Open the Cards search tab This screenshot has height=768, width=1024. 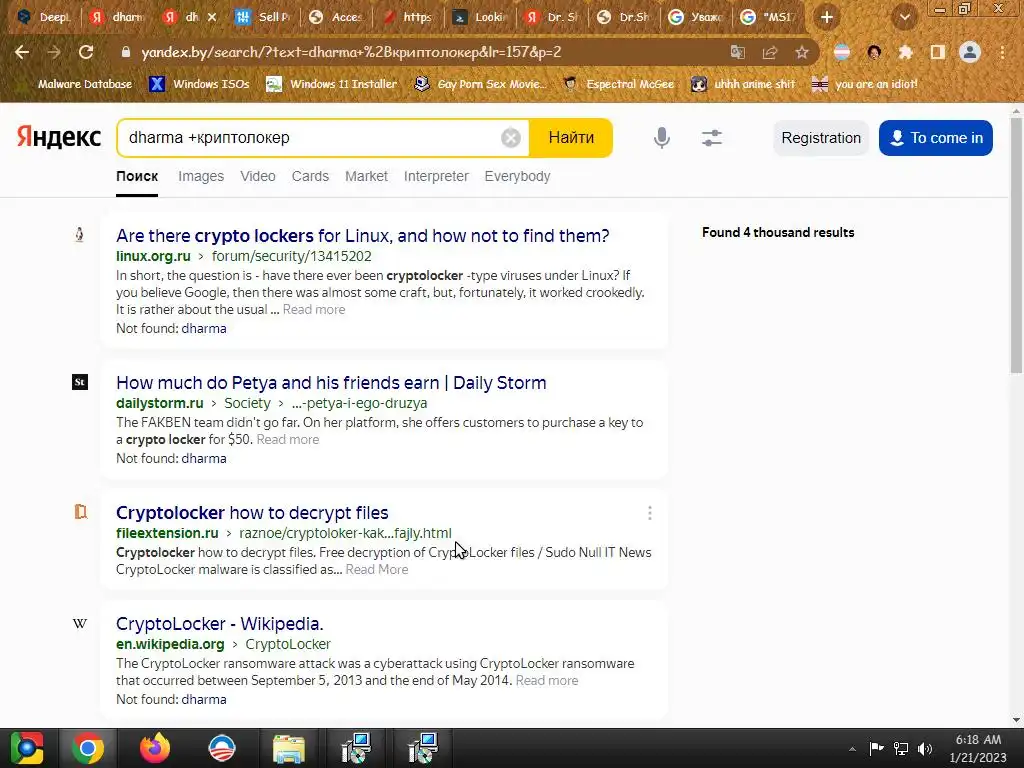pyautogui.click(x=310, y=176)
